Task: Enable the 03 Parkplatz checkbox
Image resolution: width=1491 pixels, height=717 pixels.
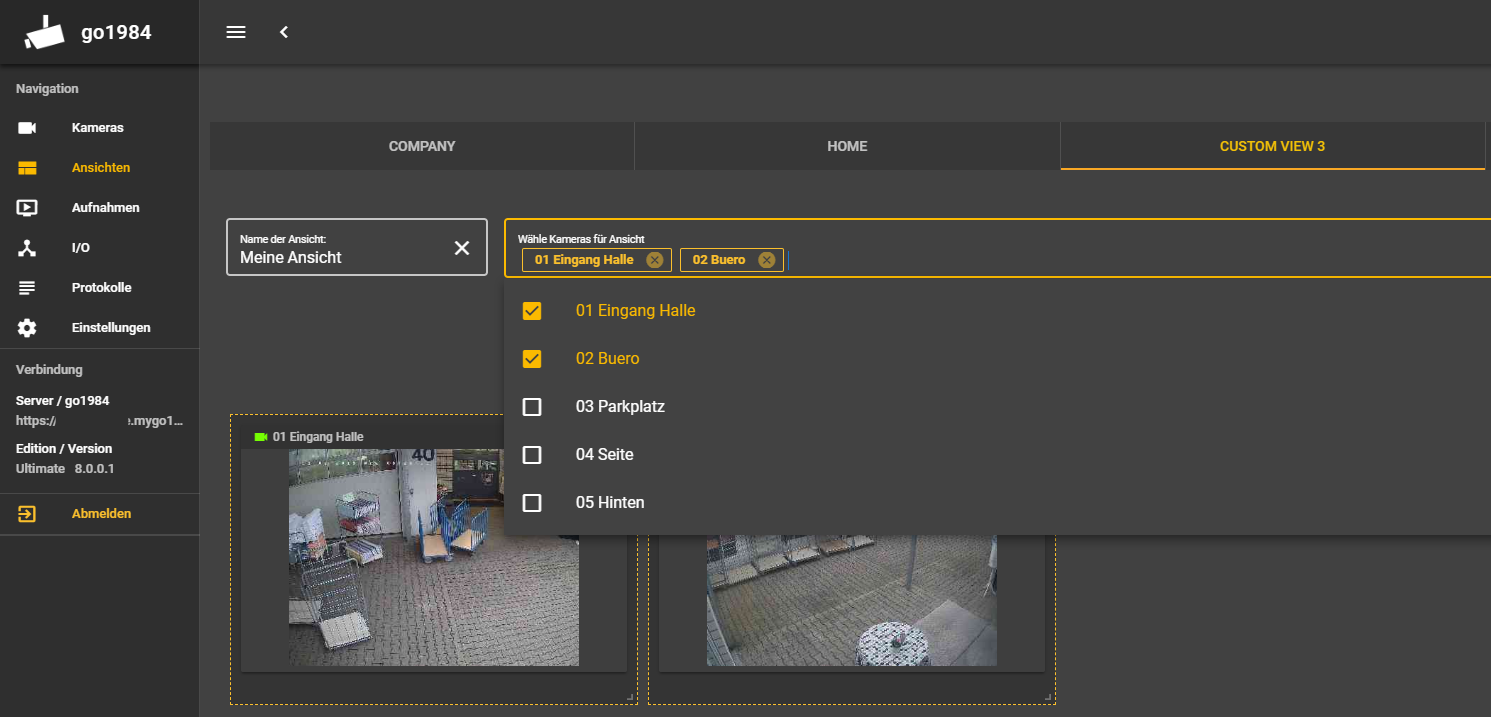Action: (x=532, y=407)
